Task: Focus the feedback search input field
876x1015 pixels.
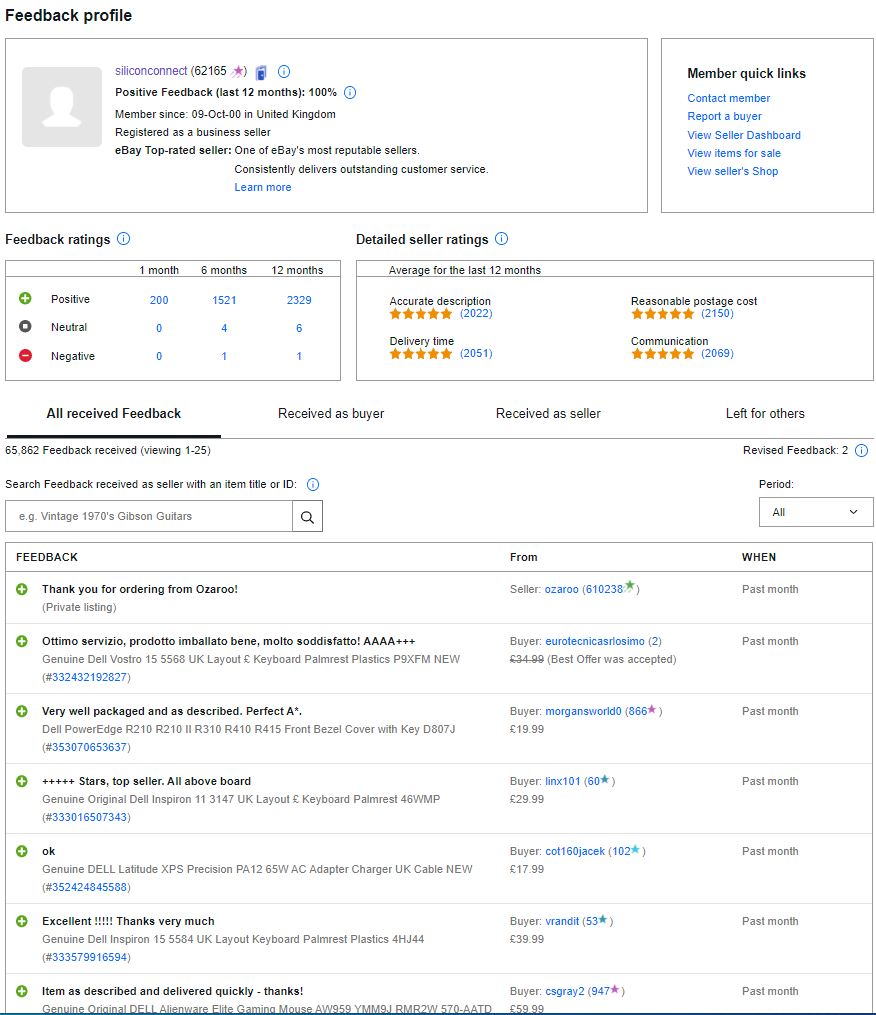Action: click(149, 517)
